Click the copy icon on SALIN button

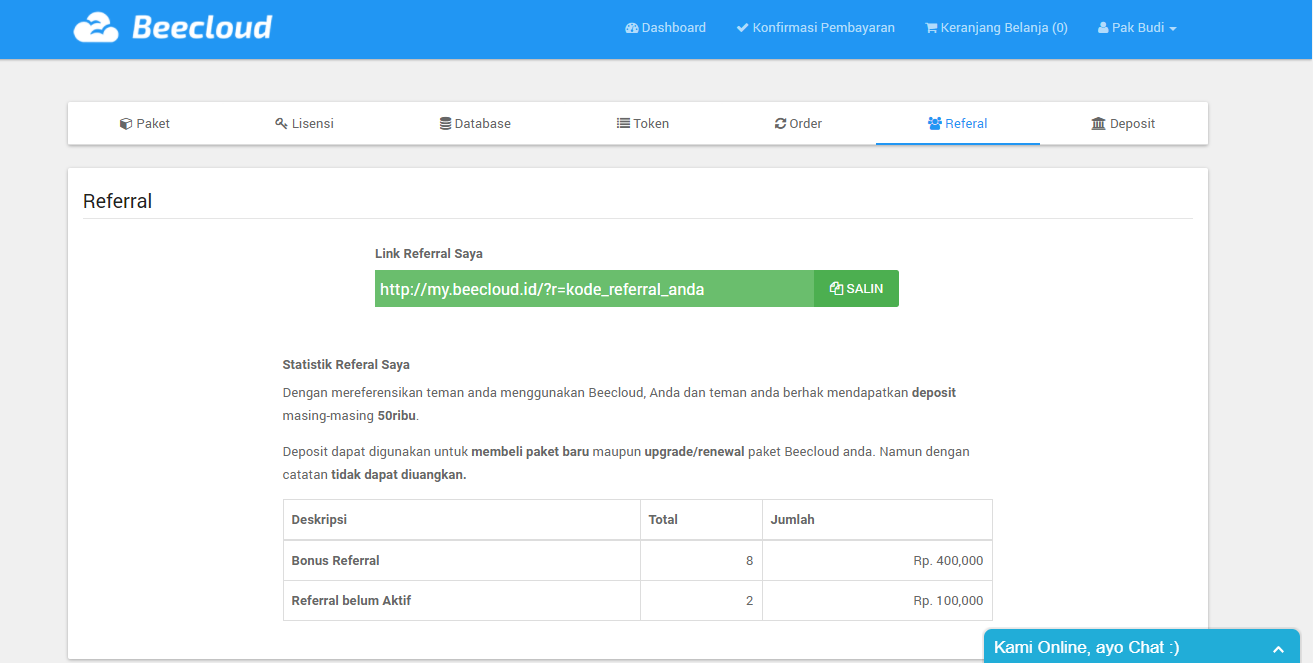[x=837, y=289]
